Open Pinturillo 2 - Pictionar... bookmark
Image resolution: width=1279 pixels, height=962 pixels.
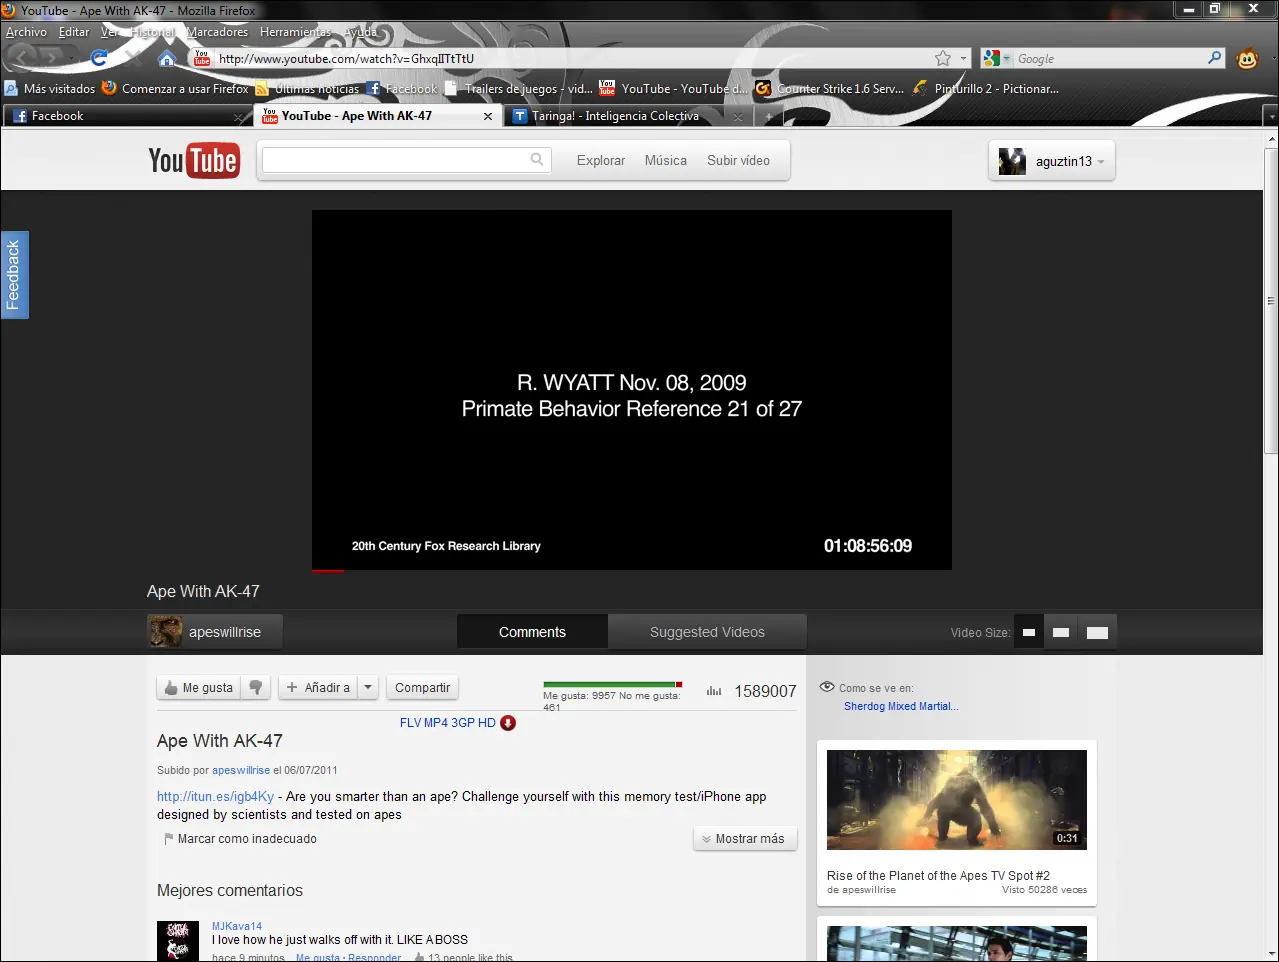coord(986,88)
